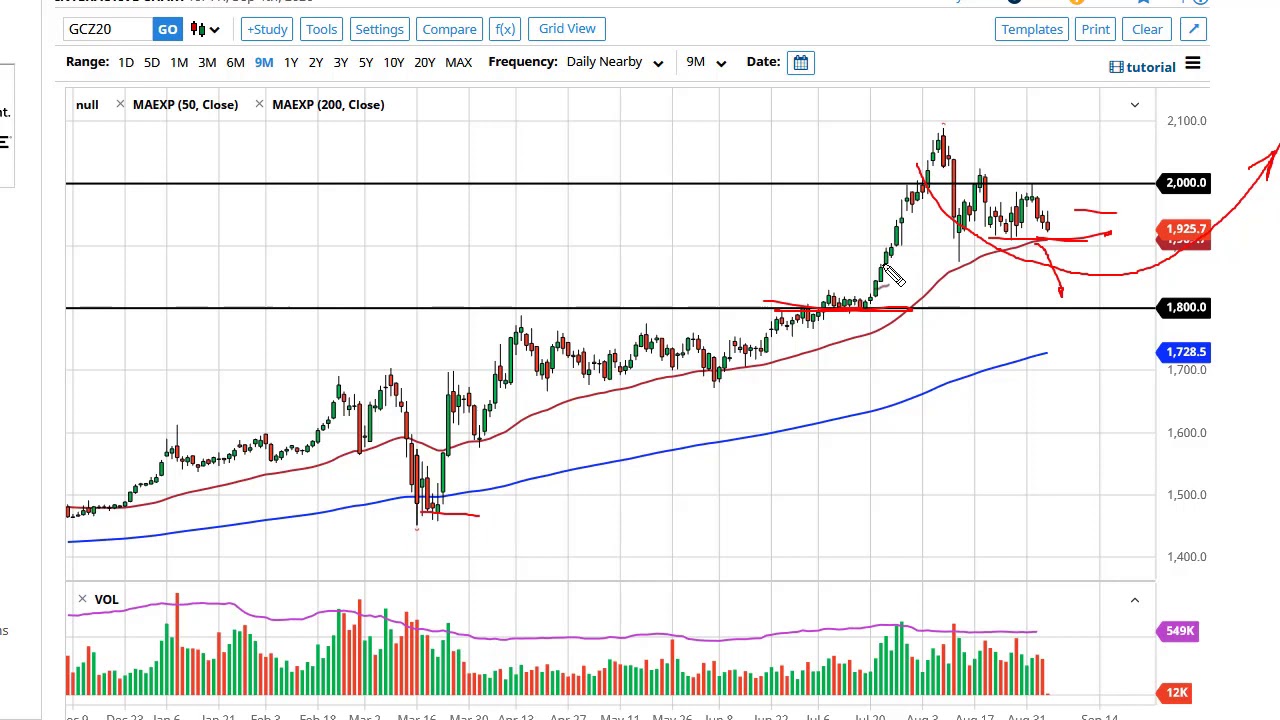The width and height of the screenshot is (1280, 720).
Task: Remove the MAEXP (50, Close) indicator
Action: [x=120, y=104]
